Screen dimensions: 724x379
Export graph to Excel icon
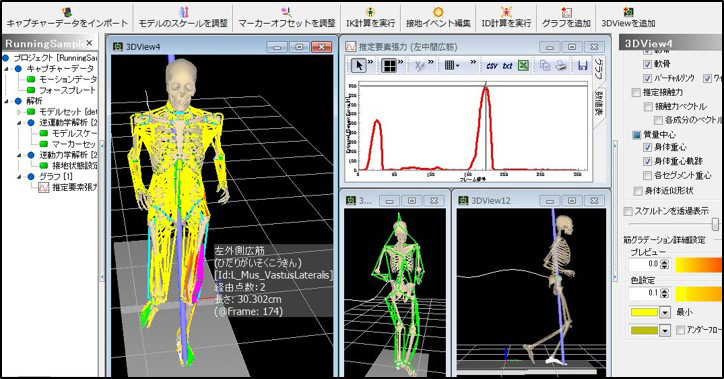click(523, 66)
